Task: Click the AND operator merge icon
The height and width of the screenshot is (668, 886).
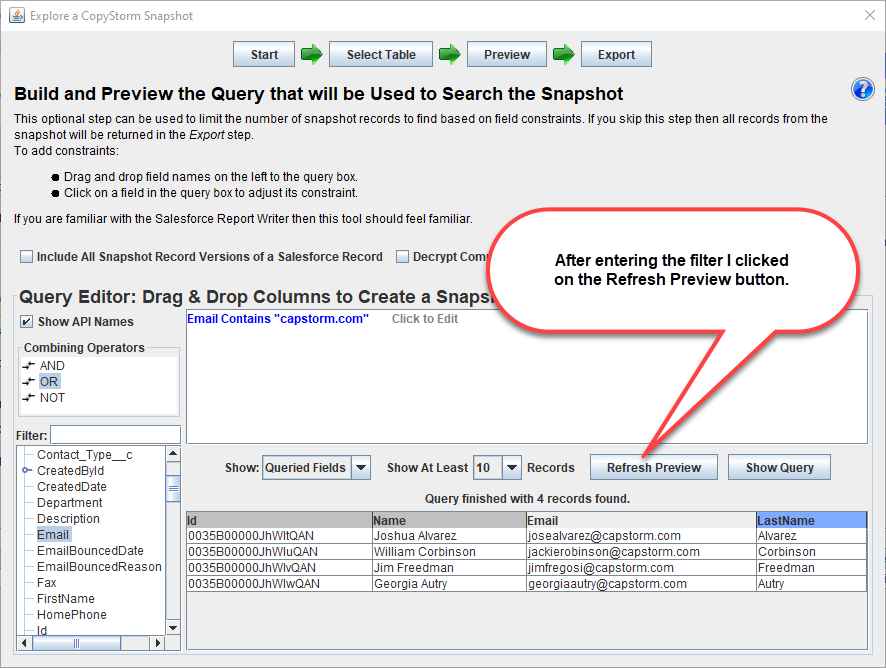Action: click(x=28, y=366)
